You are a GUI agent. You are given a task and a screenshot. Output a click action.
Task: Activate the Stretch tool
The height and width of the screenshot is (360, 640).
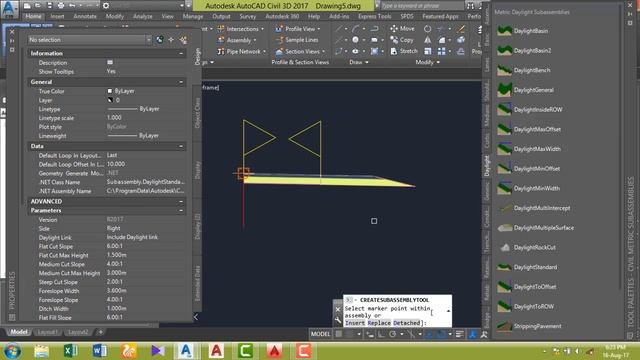(404, 51)
